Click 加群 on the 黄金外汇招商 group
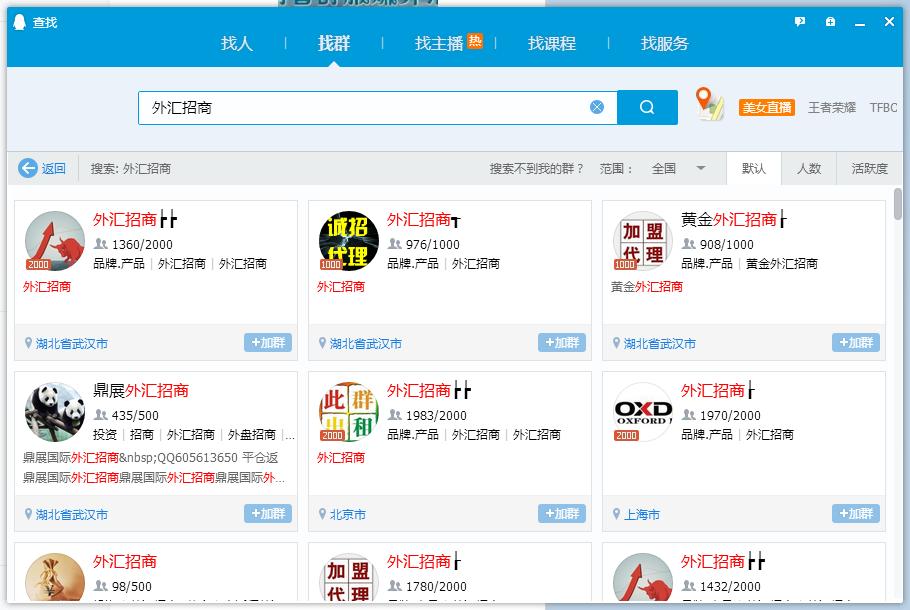Viewport: 910px width, 610px height. (855, 341)
